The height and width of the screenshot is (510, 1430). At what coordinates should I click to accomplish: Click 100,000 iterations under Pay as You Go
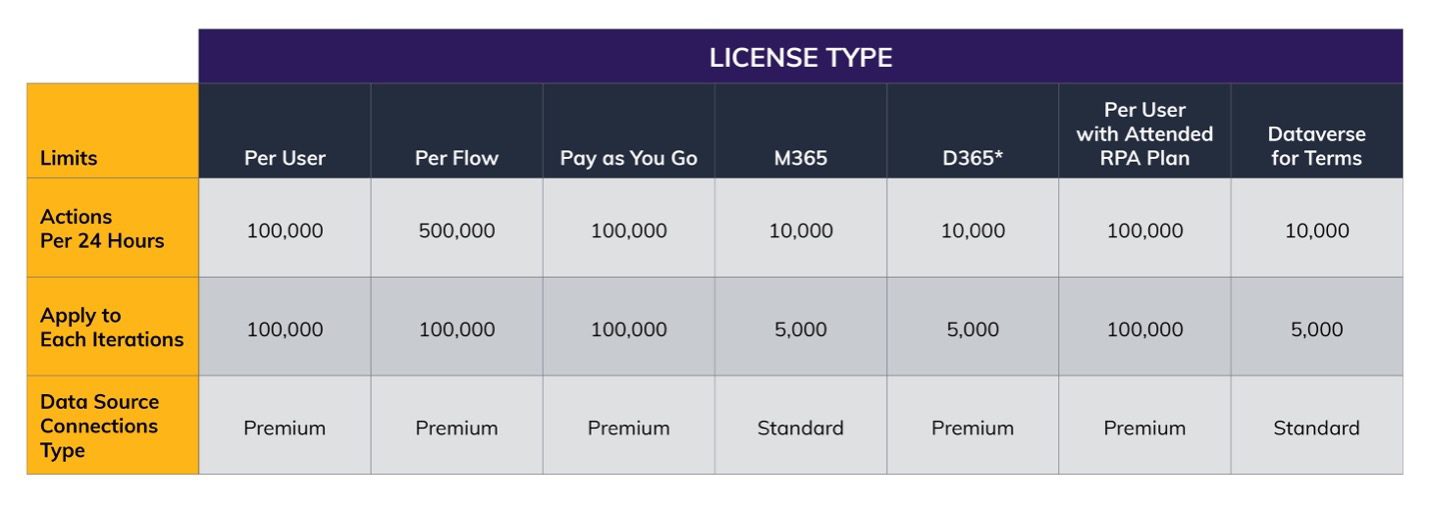(629, 329)
